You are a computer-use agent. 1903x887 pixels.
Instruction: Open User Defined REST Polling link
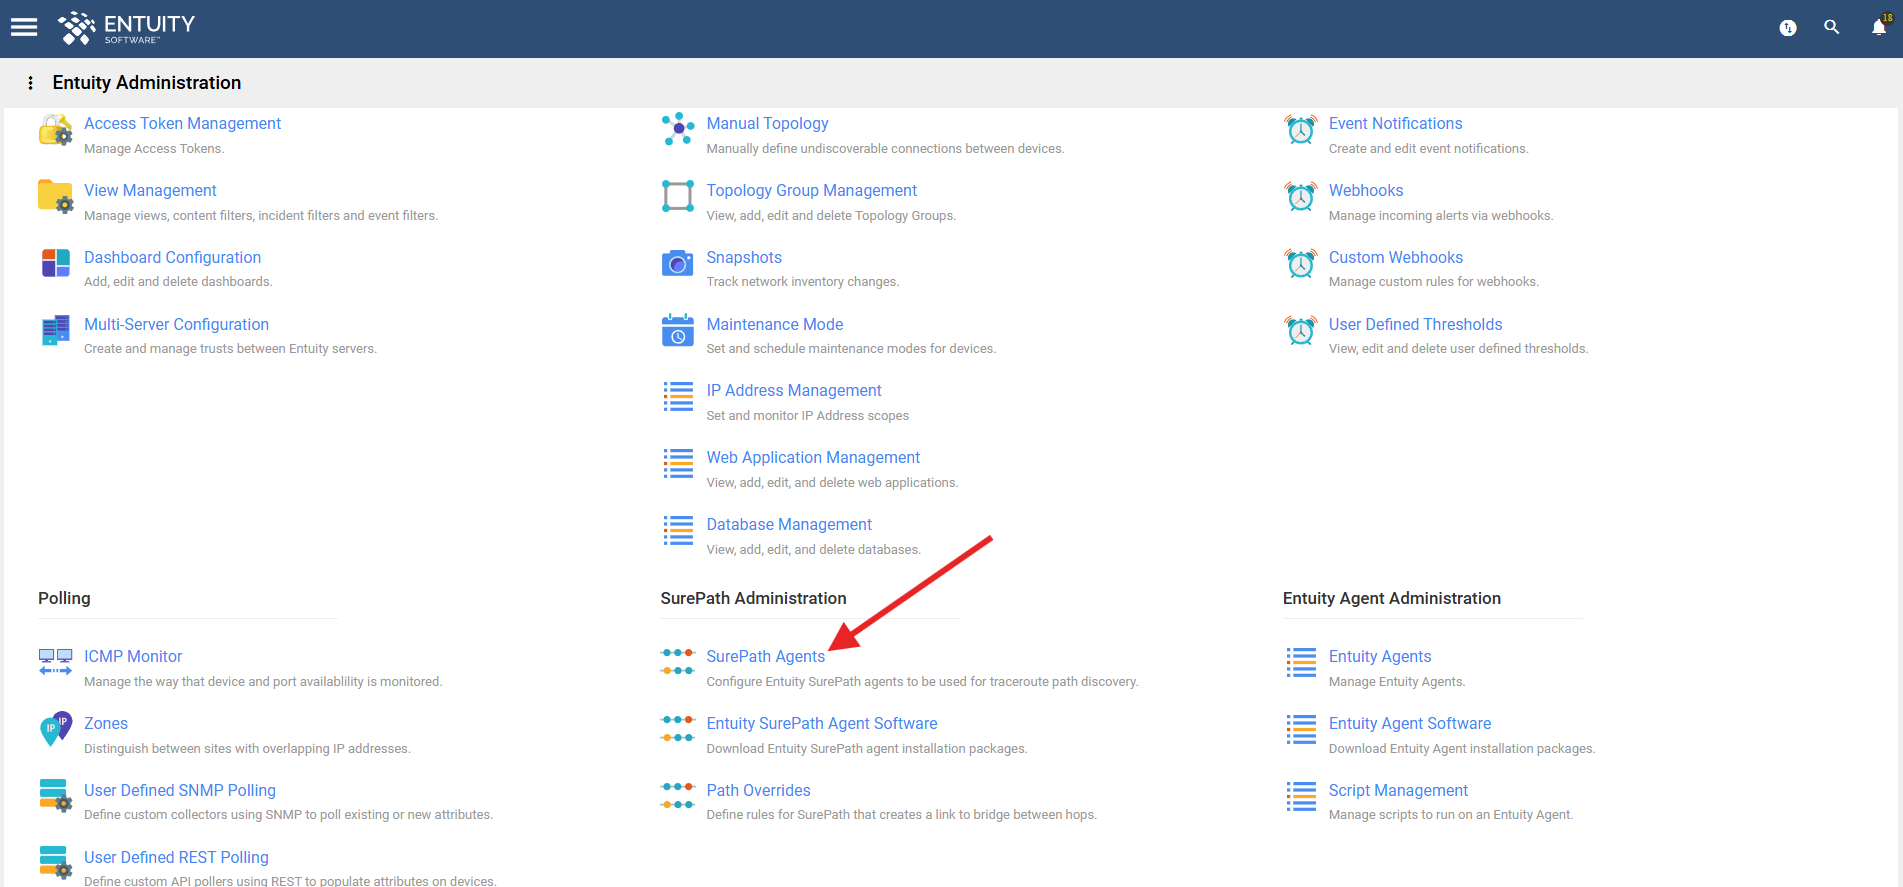176,857
